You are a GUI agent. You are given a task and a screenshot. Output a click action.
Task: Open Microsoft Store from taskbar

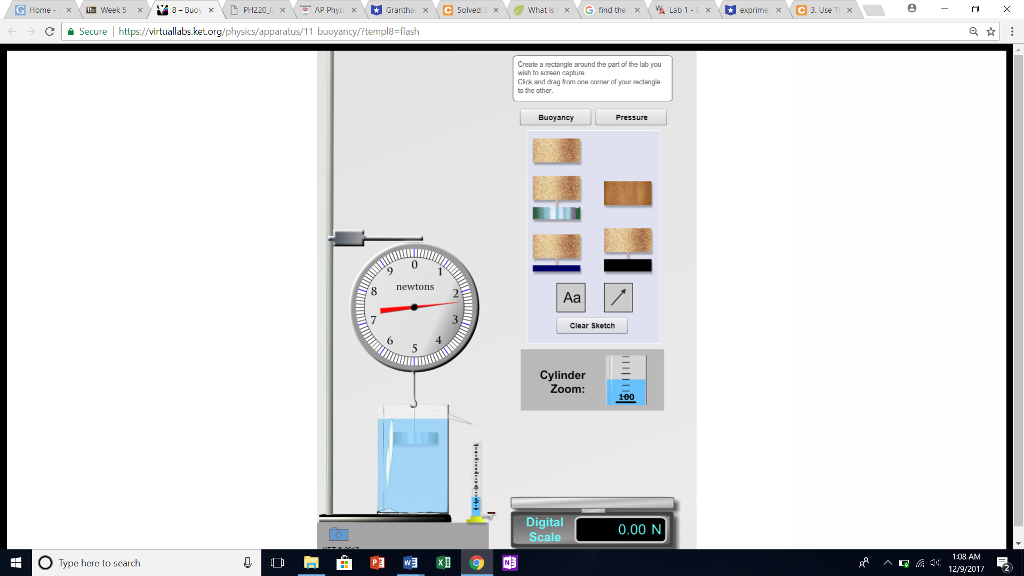(x=344, y=562)
